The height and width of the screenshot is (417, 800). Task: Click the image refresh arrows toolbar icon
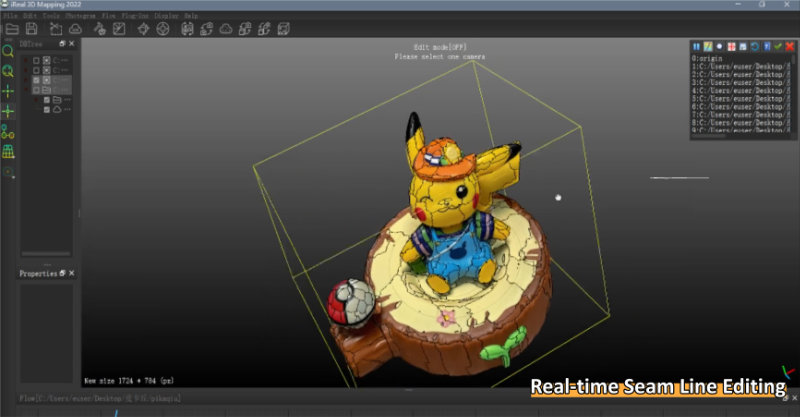point(207,29)
